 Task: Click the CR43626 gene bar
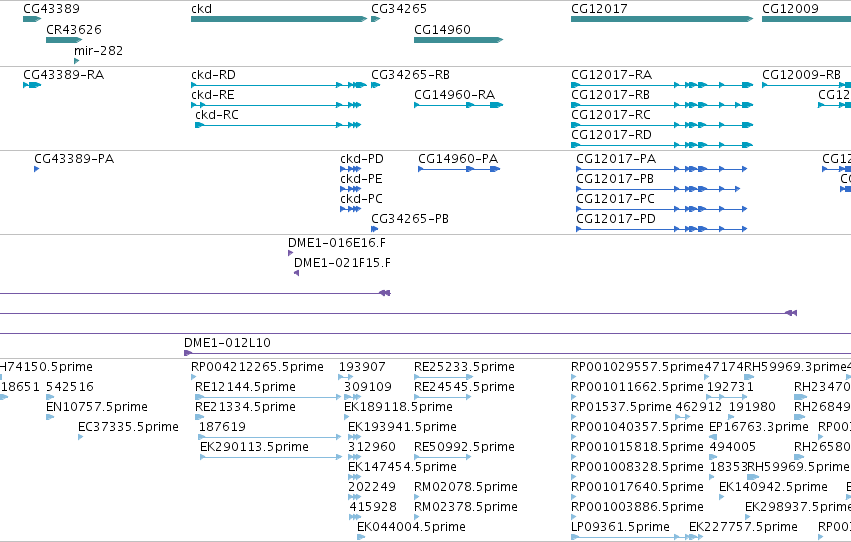(64, 40)
